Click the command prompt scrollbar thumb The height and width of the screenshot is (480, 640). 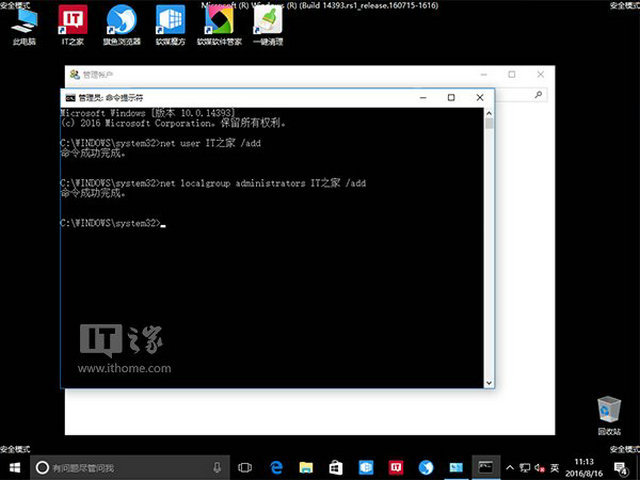click(x=489, y=123)
